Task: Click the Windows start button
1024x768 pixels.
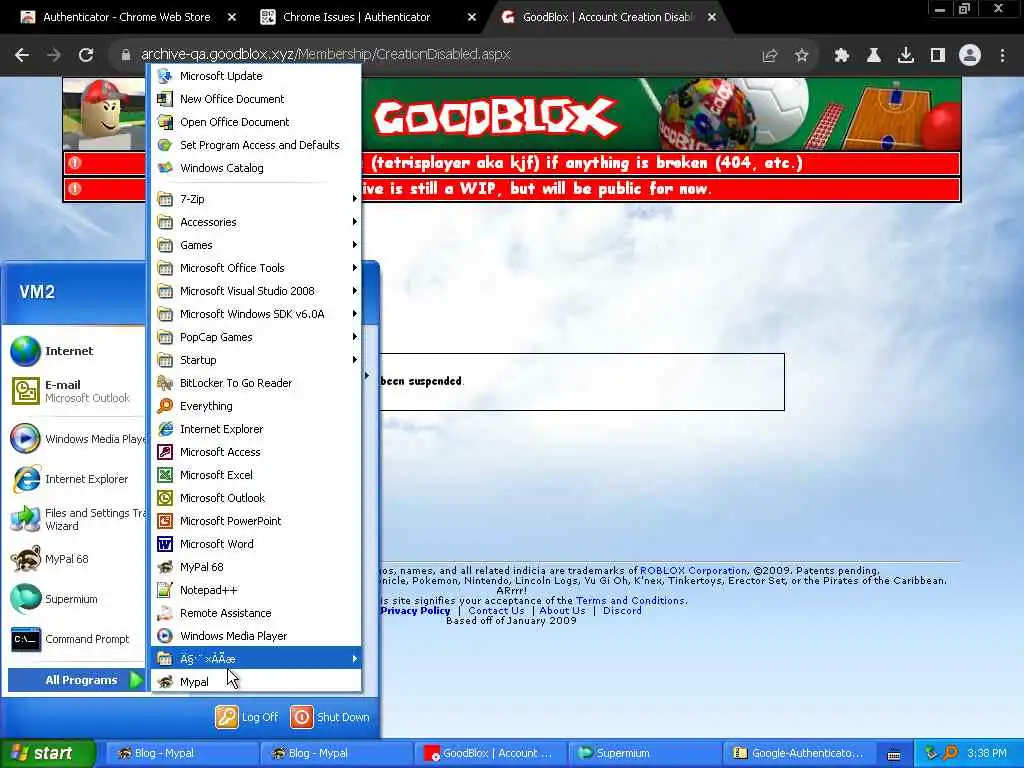Action: 47,753
